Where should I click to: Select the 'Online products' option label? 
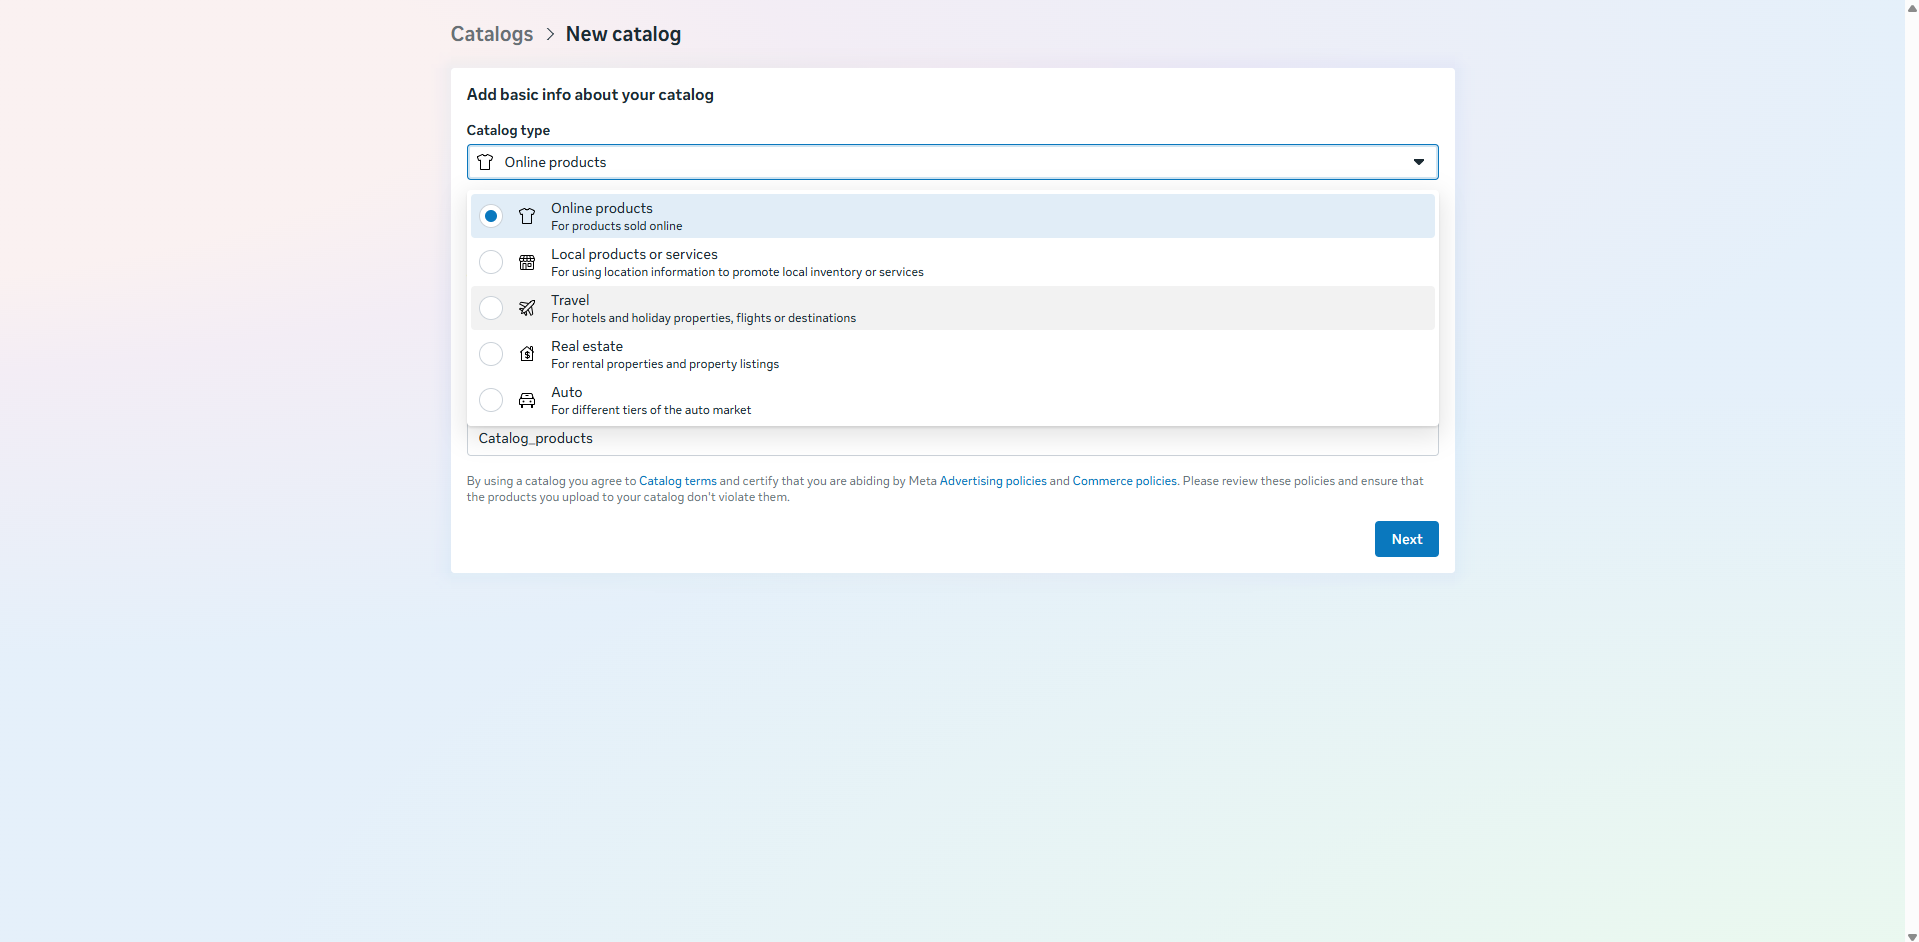(x=602, y=208)
